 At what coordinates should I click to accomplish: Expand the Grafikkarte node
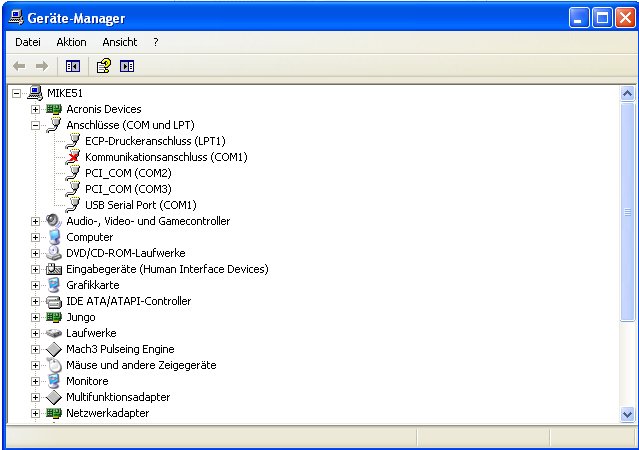pyautogui.click(x=35, y=285)
